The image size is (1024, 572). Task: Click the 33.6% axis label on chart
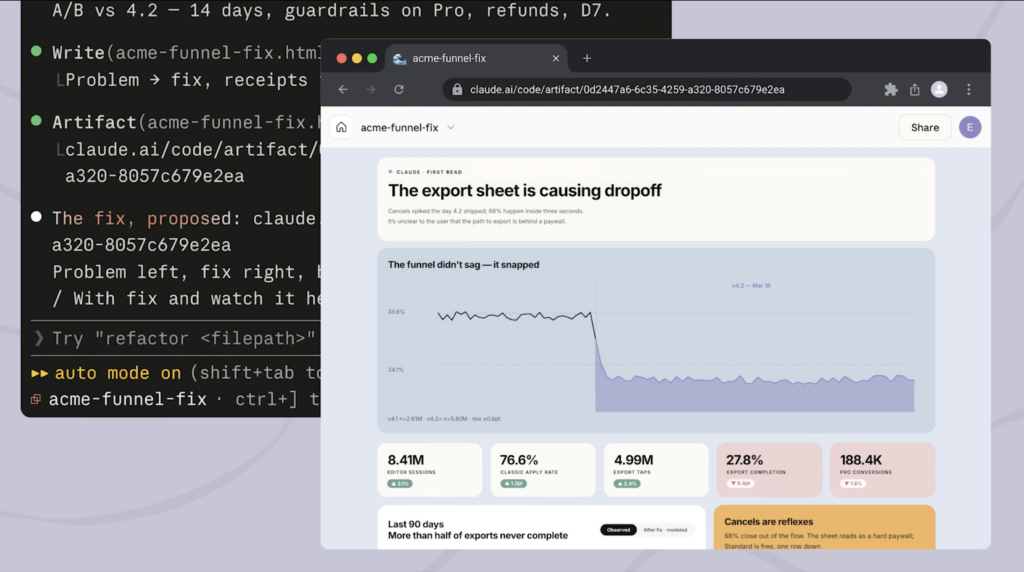pyautogui.click(x=396, y=312)
